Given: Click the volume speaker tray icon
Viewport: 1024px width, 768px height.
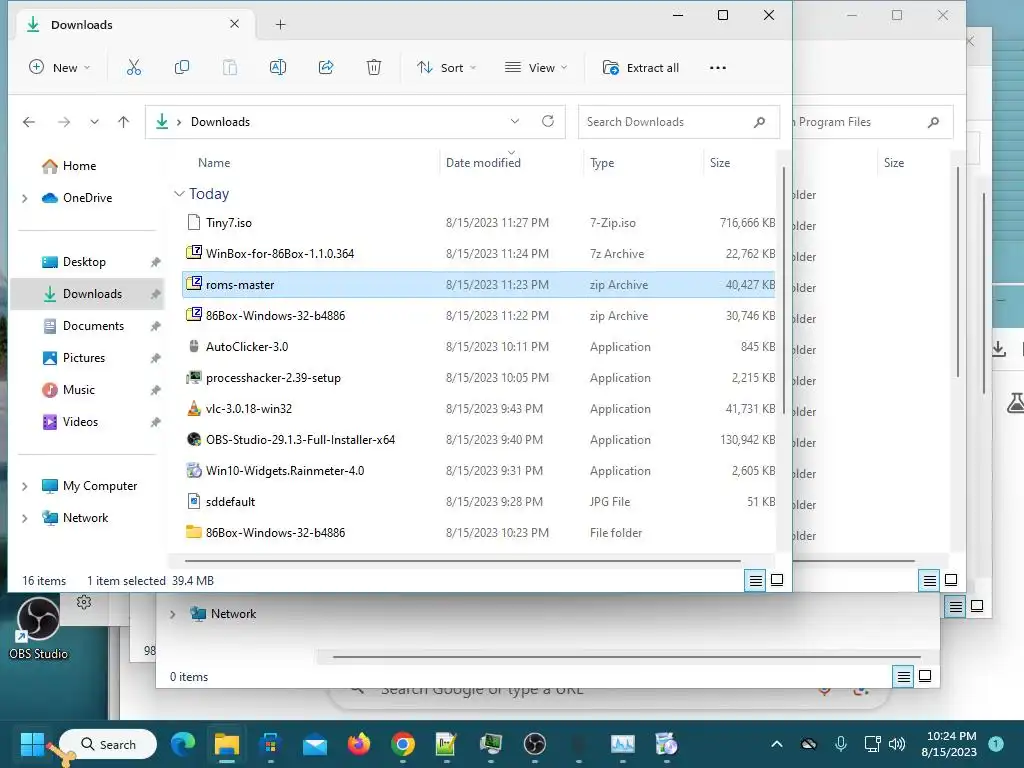Looking at the screenshot, I should point(897,743).
